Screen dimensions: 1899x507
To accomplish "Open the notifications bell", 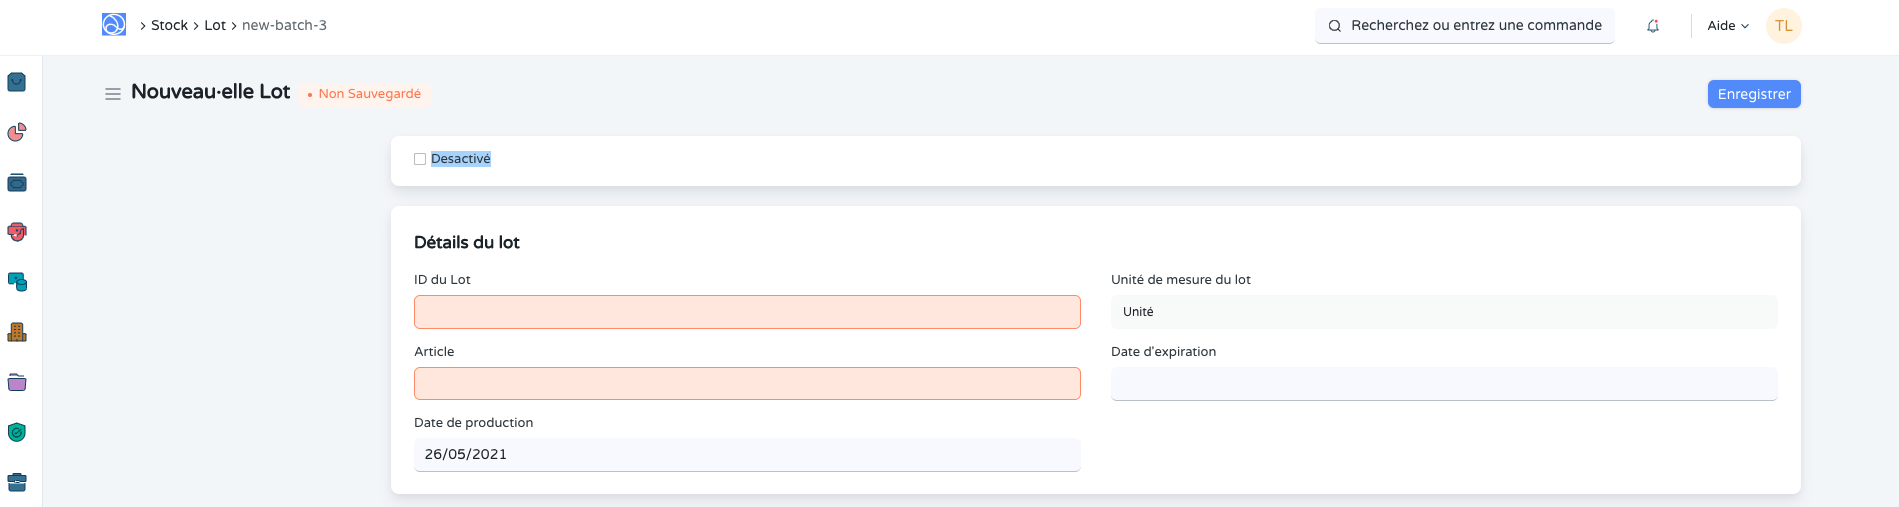I will [1653, 26].
